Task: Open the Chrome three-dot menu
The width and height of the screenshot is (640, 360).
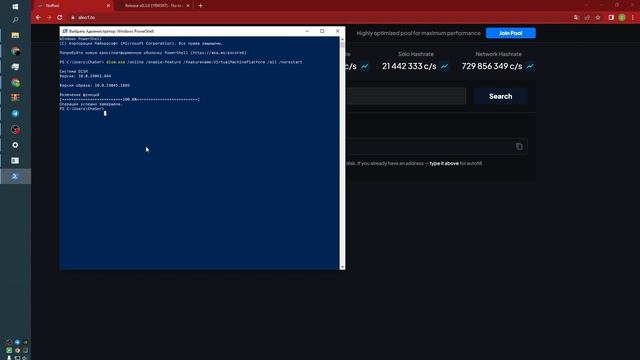Action: [633, 18]
